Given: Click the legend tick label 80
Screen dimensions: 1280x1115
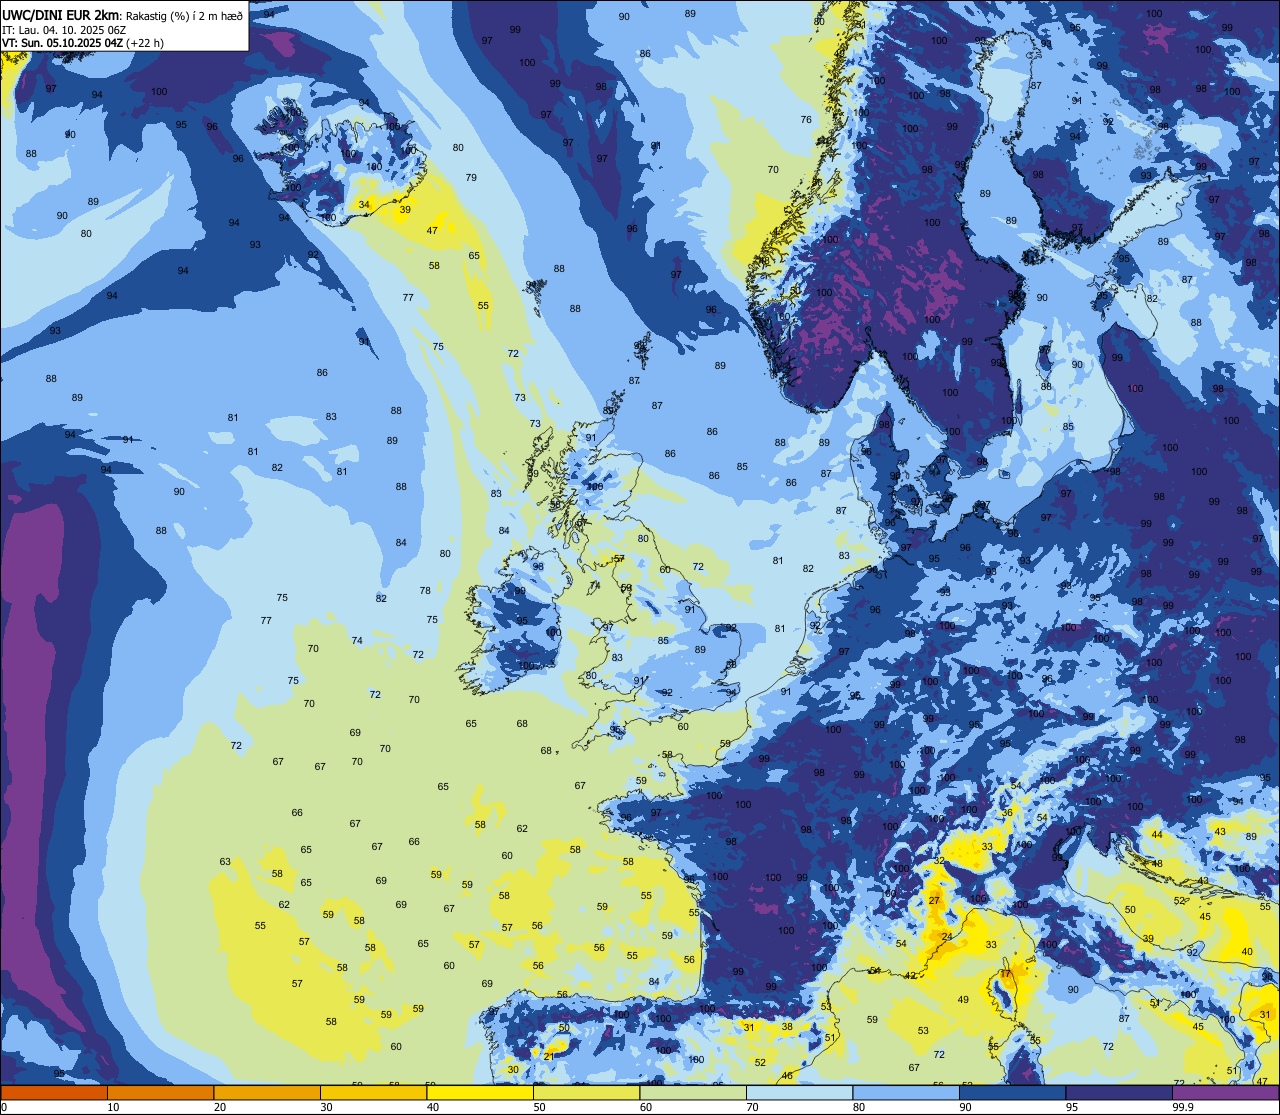Looking at the screenshot, I should [859, 1106].
